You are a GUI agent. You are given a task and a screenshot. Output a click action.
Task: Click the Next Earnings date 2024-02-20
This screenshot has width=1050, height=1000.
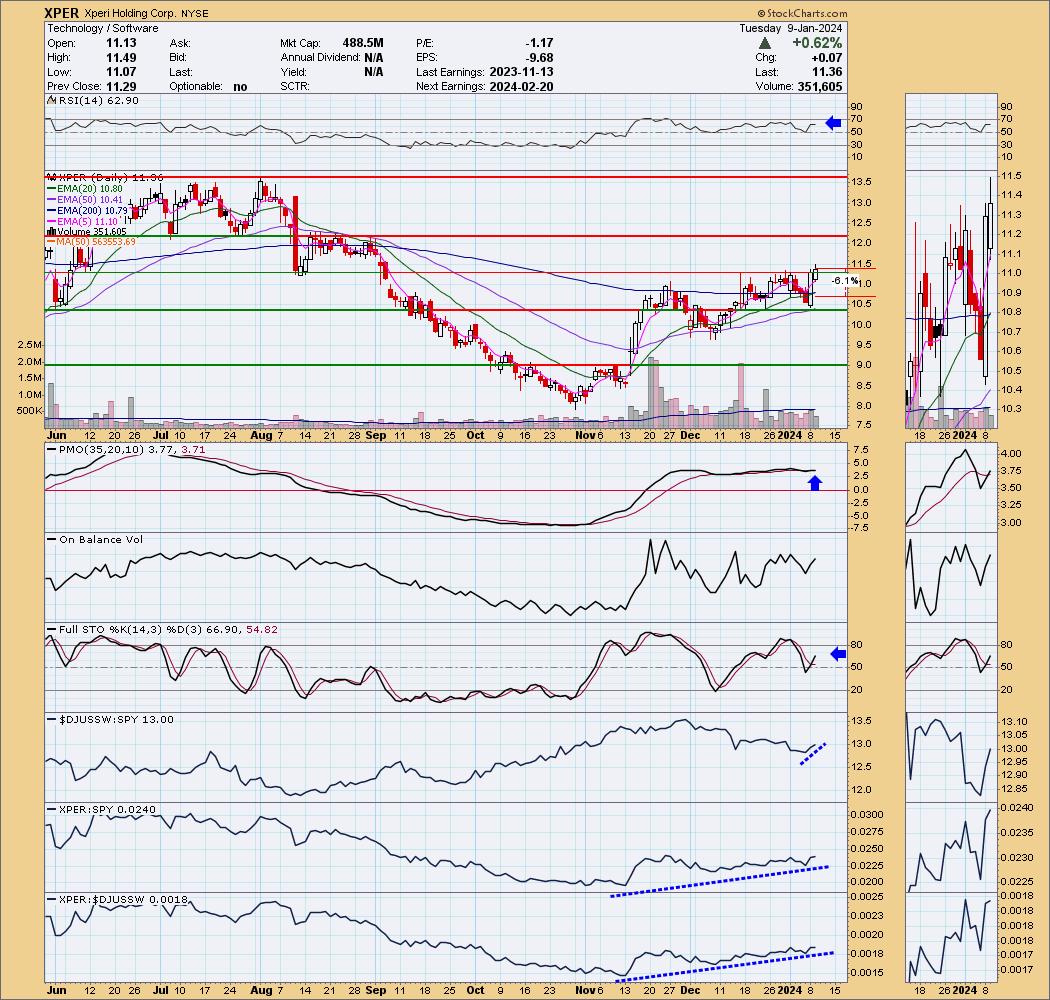click(x=521, y=86)
